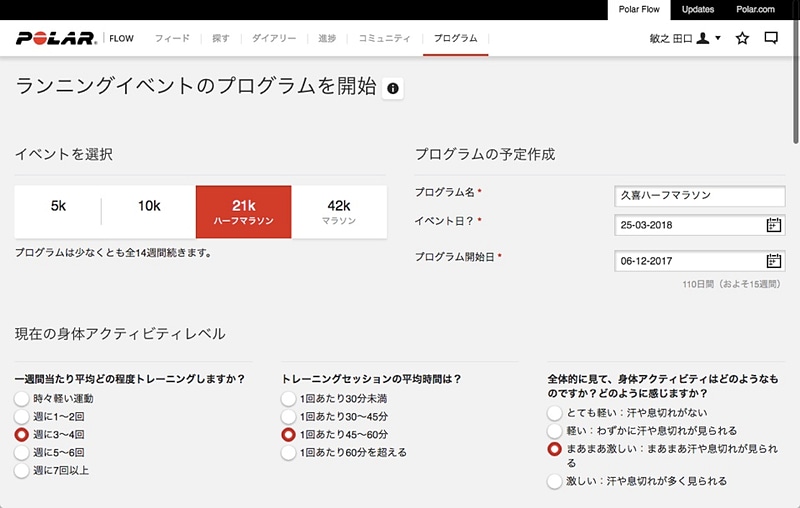Click the question 一週間当たり平均どの程度トレーニングしますか？
The image size is (800, 508).
pos(130,379)
